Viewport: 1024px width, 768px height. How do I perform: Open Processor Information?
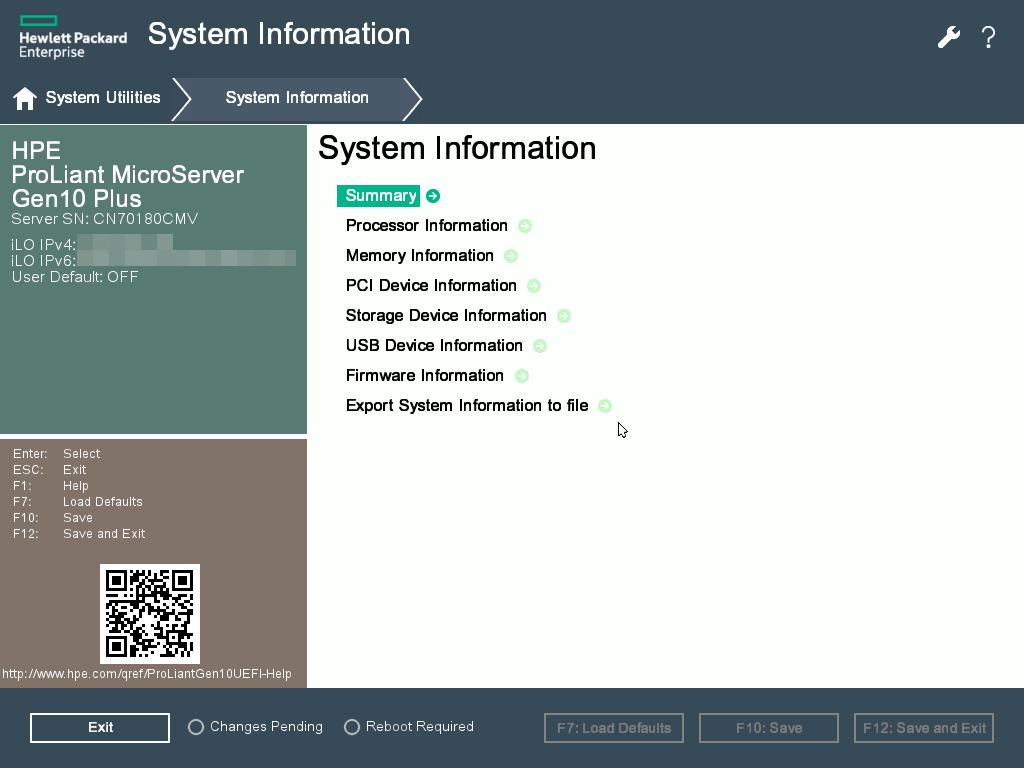click(x=426, y=225)
